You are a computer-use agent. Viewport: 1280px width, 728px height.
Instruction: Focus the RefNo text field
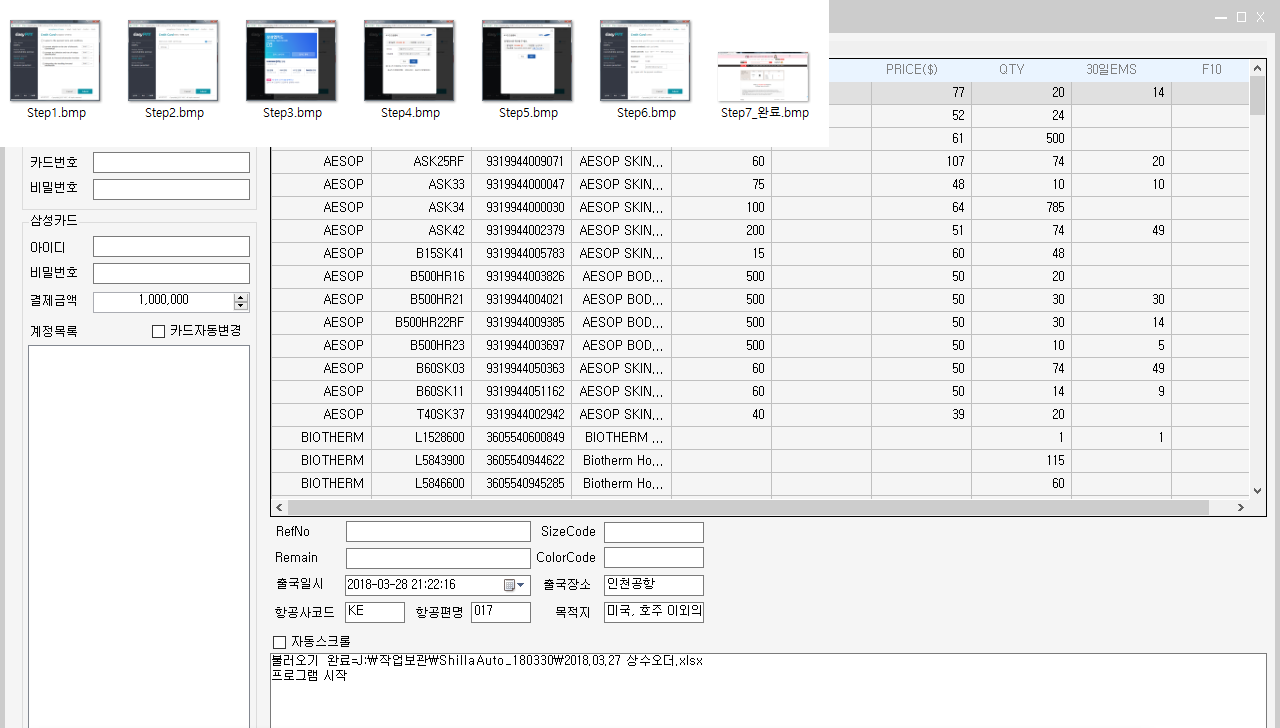(x=438, y=532)
